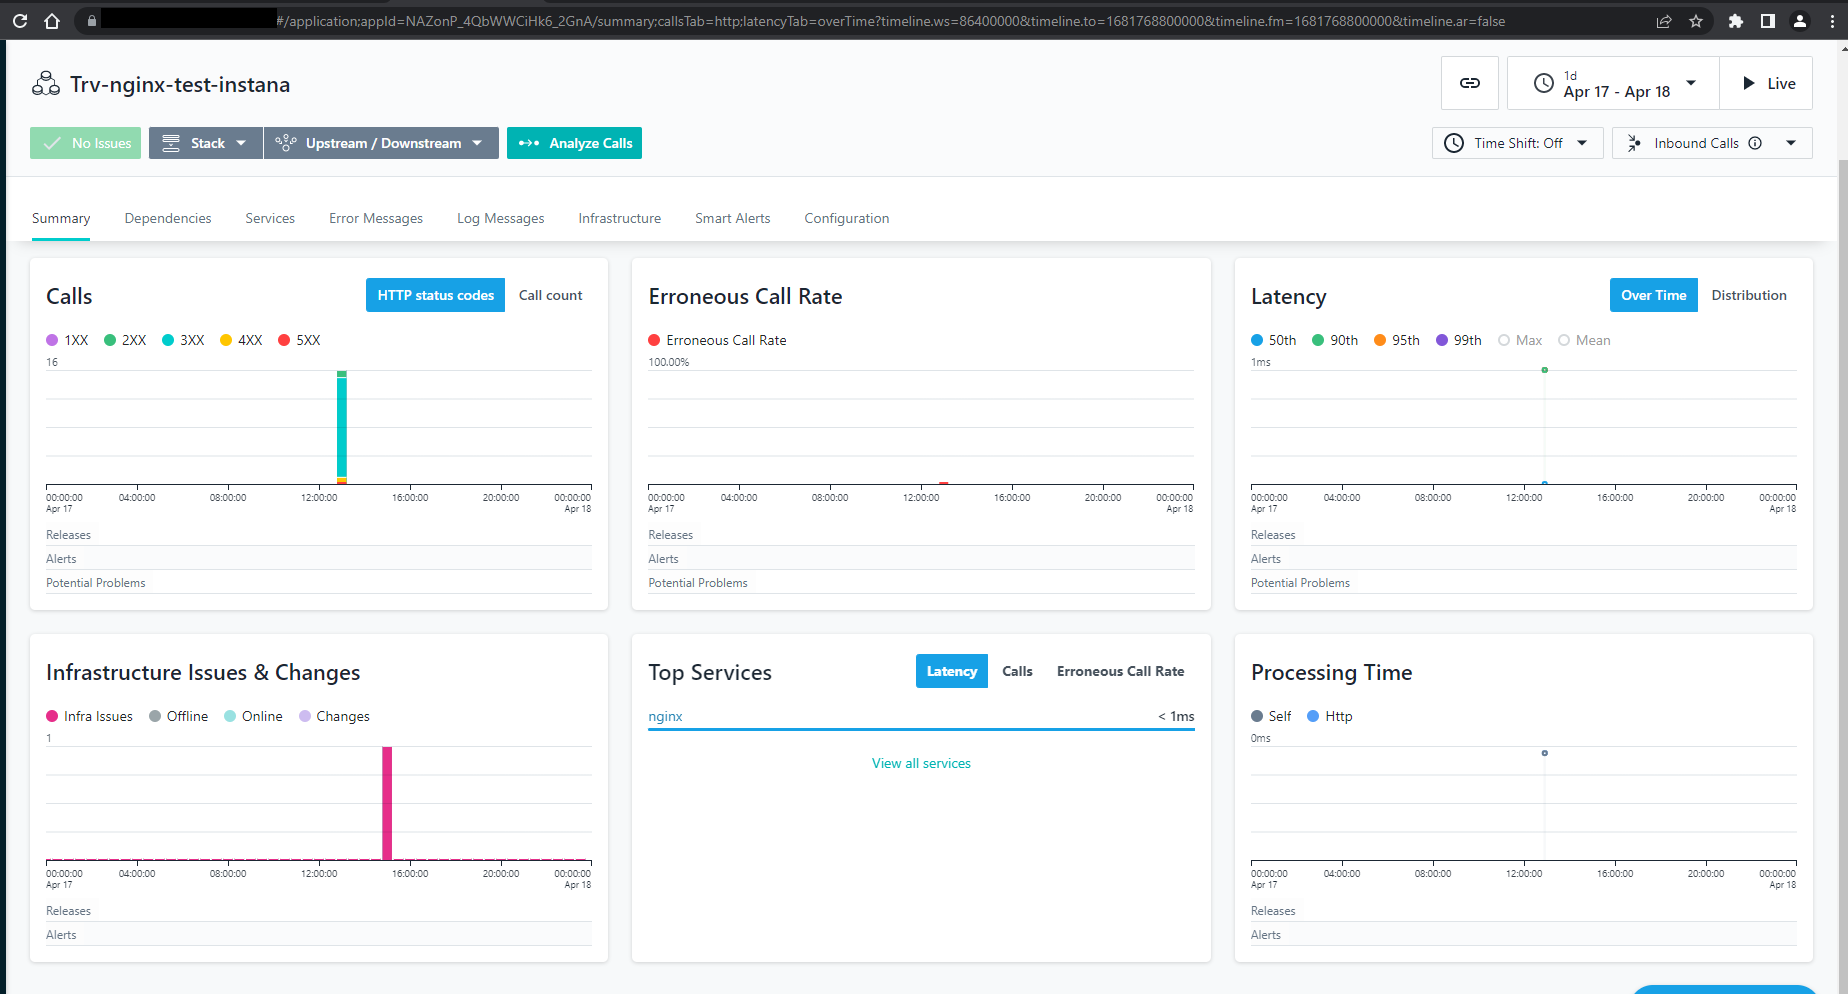Click the info icon beside Inbound Calls
Screen dimensions: 1848x994
click(1757, 143)
